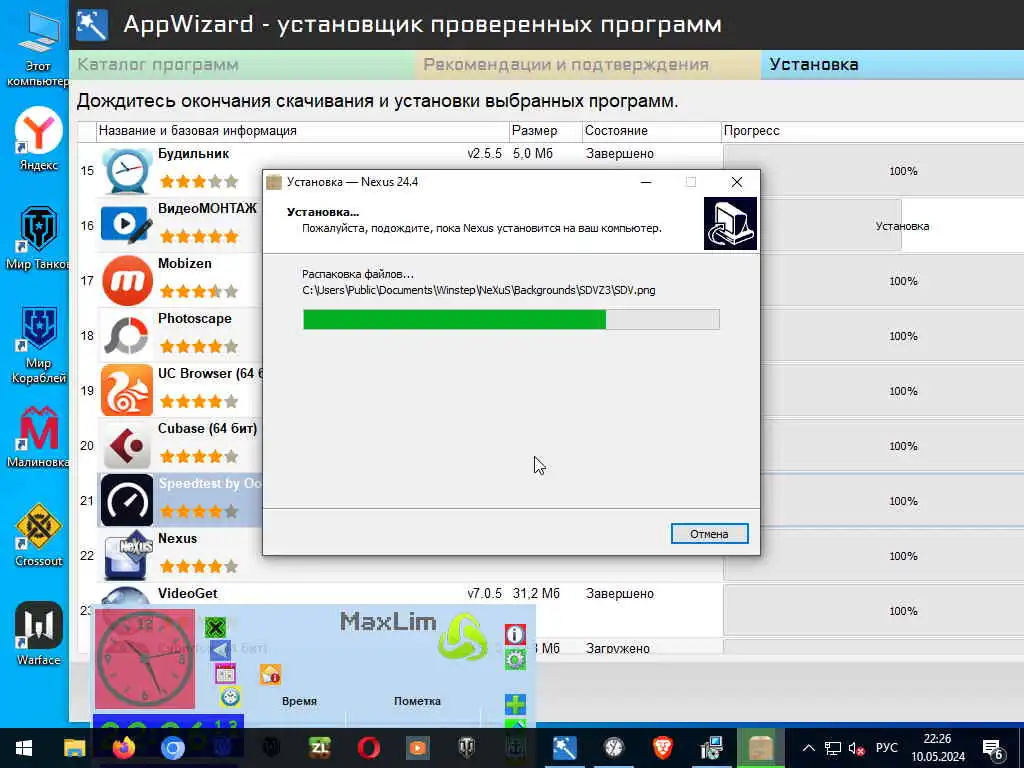Click the analog clock in MaxLim widget
Screen dimensions: 1024x768
tap(145, 658)
